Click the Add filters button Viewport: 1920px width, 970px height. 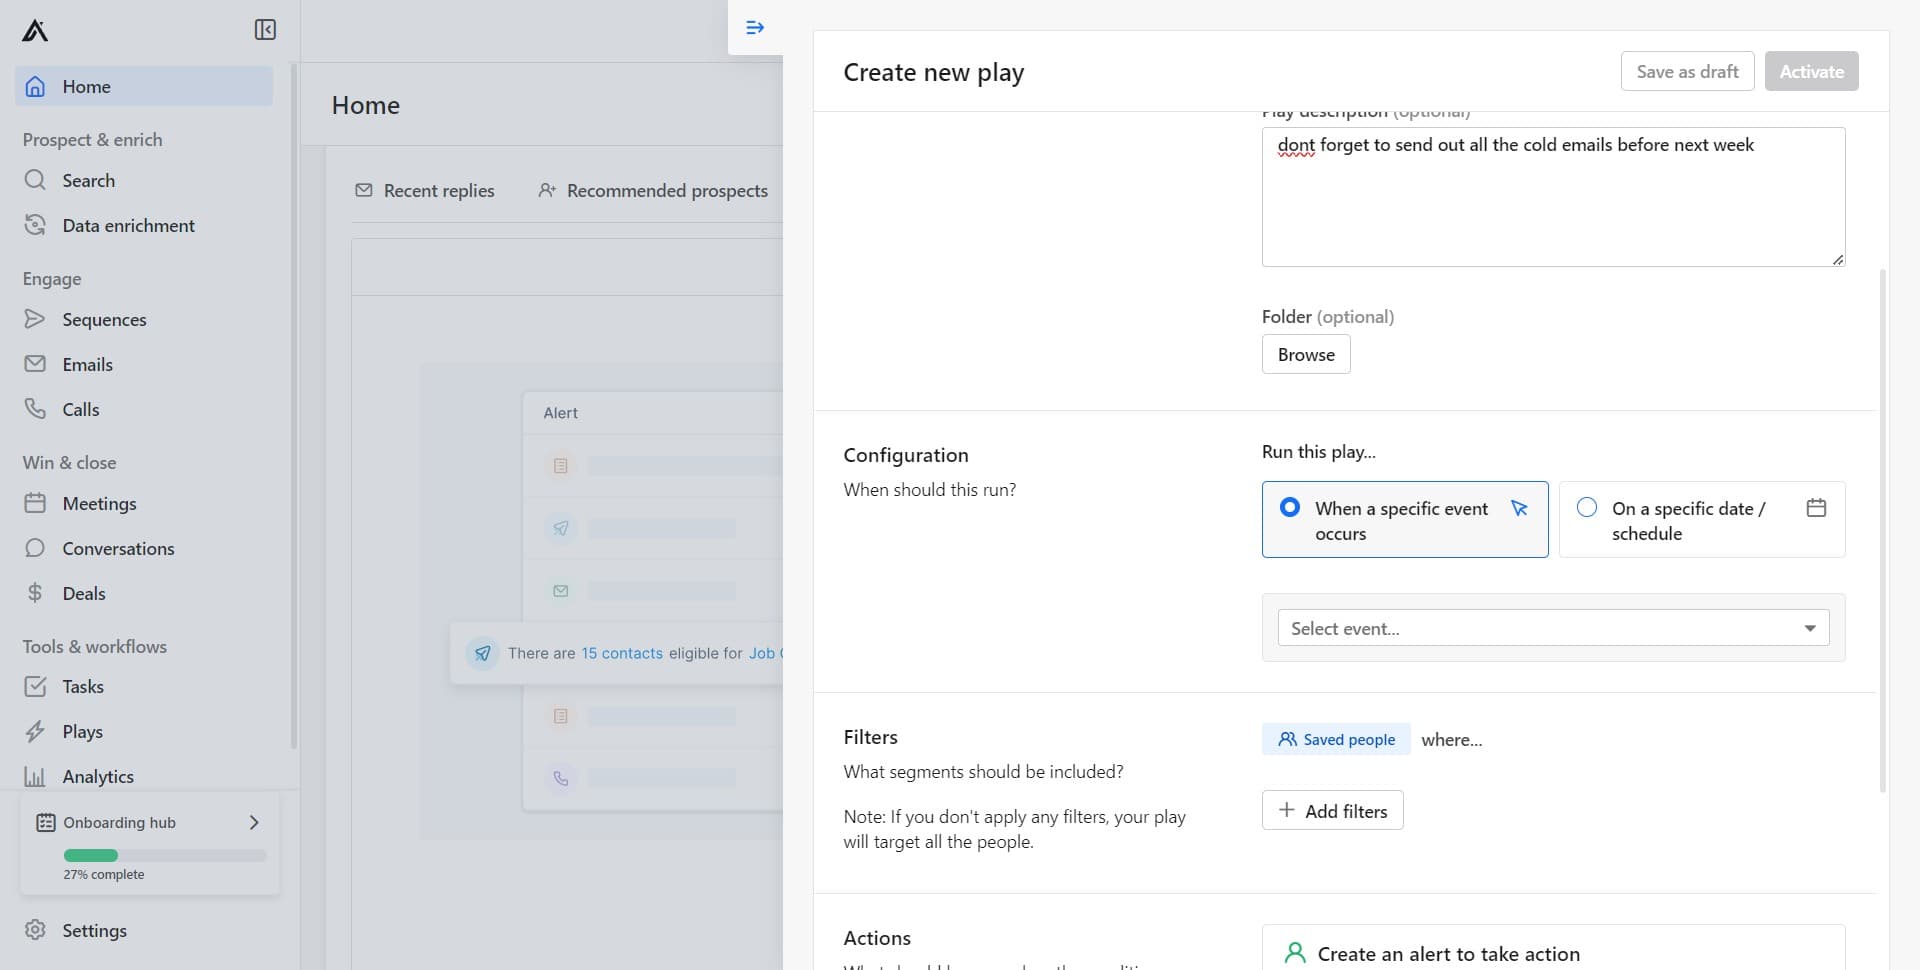point(1332,811)
